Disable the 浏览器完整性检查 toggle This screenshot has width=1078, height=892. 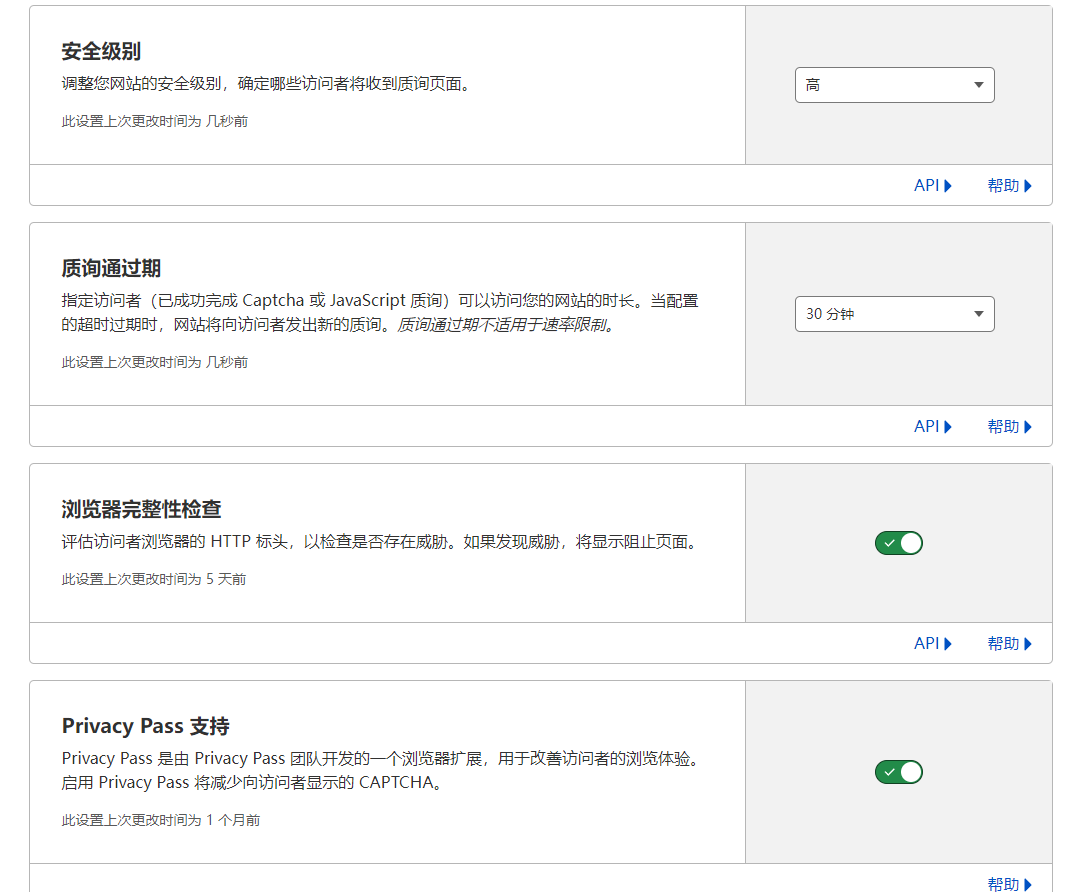(898, 543)
